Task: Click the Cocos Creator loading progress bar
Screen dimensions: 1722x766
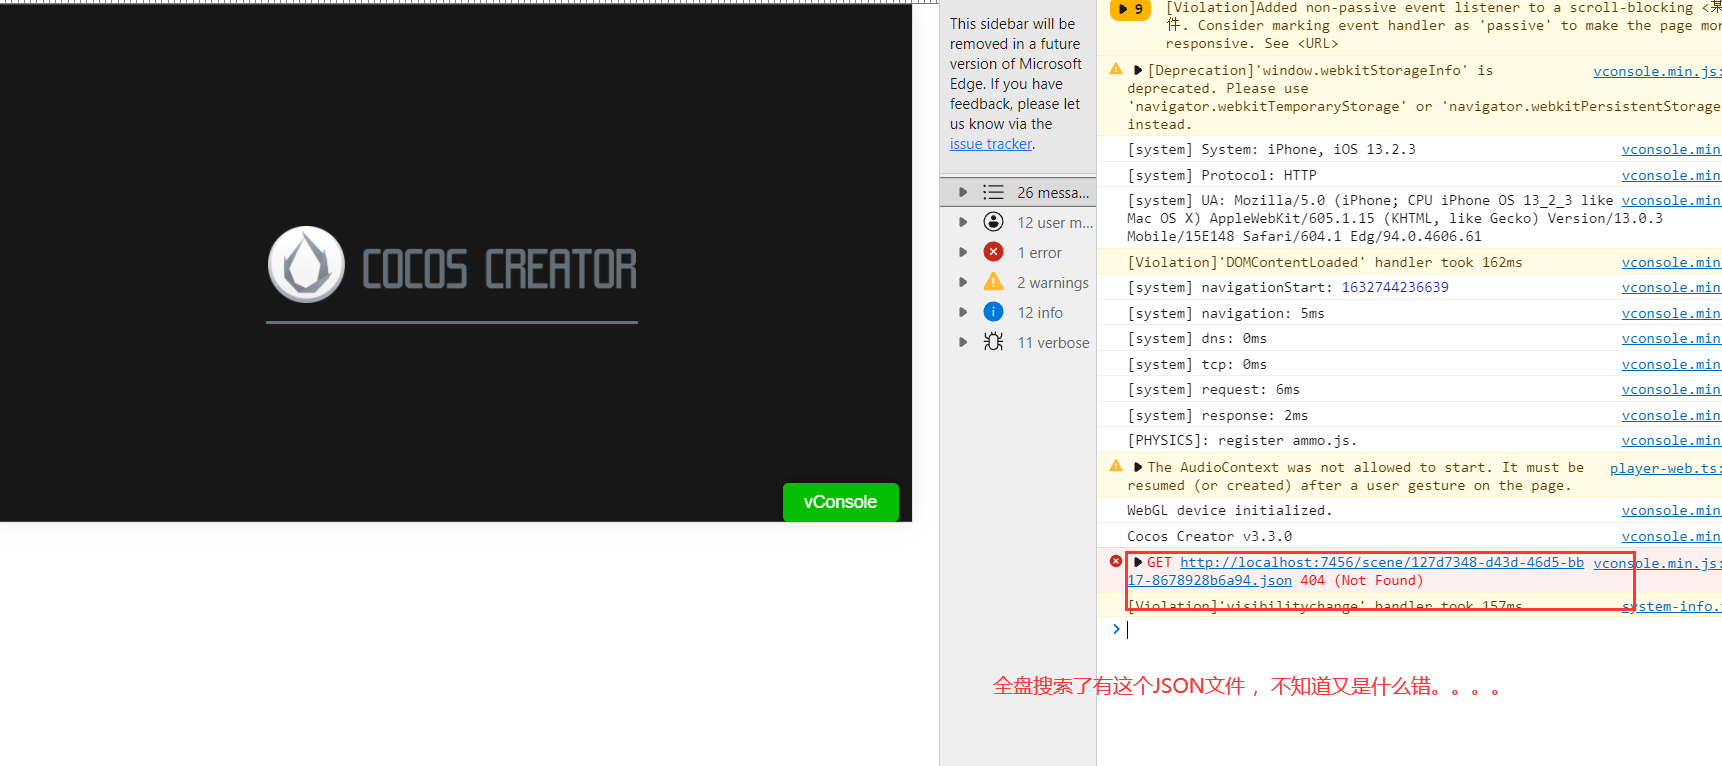Action: 452,322
